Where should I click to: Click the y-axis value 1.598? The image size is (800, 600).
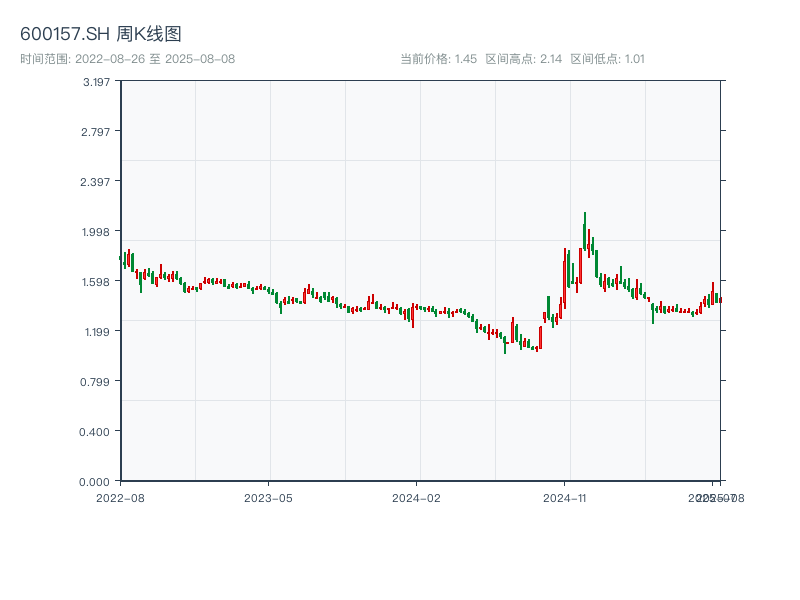point(96,282)
